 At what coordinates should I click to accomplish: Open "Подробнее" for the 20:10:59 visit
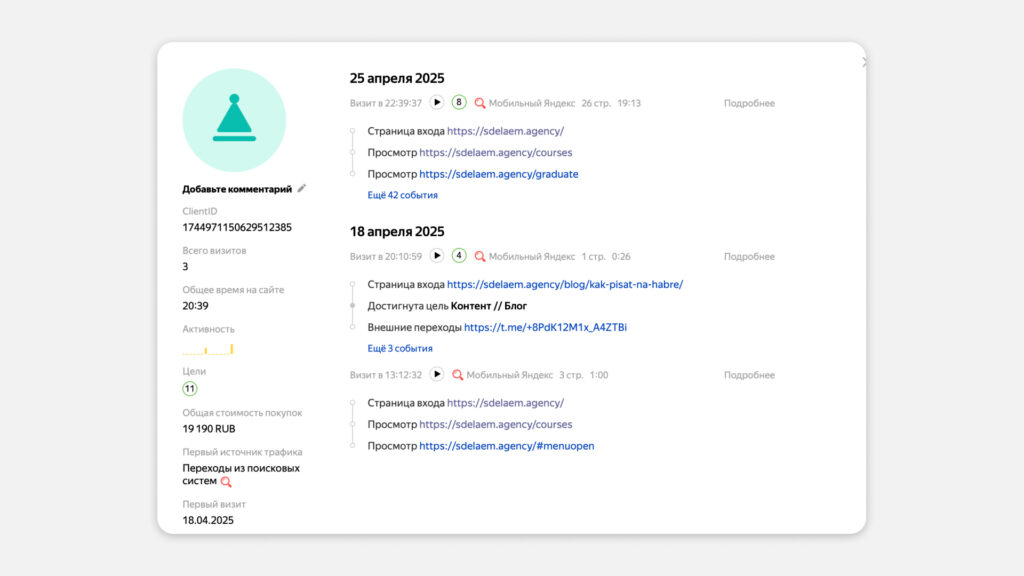click(x=749, y=257)
